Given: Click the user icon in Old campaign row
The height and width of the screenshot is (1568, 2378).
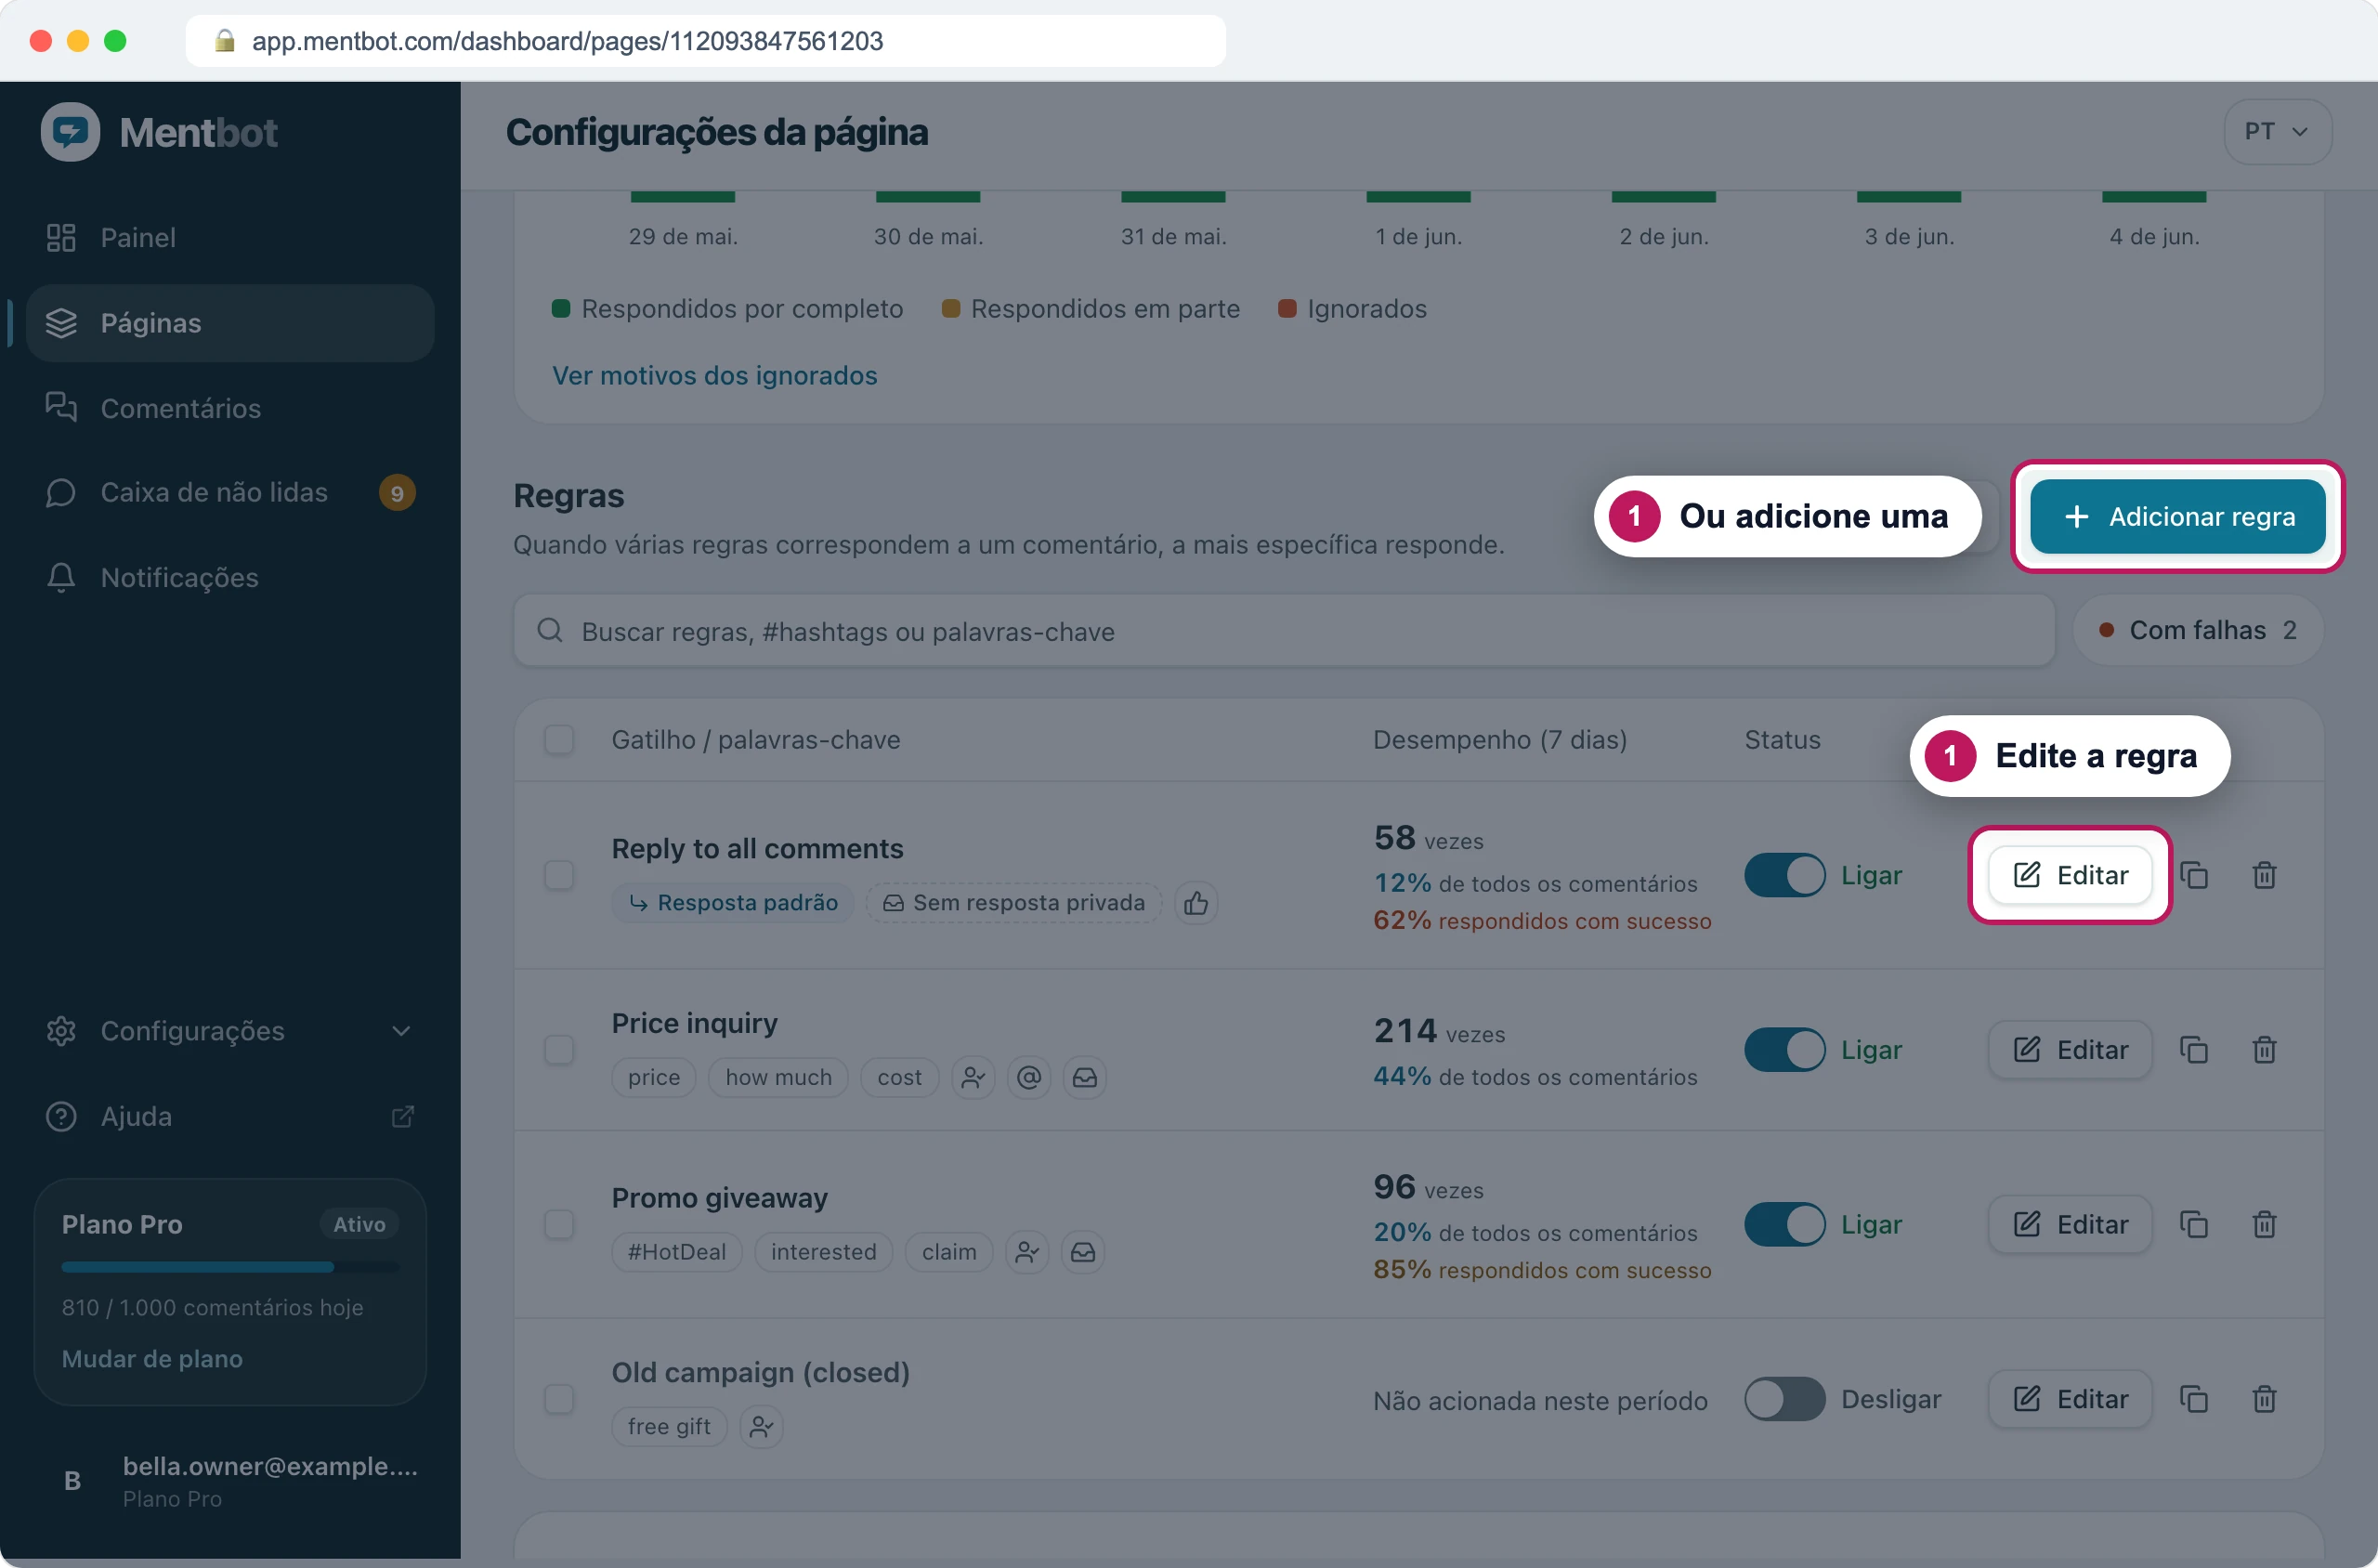Looking at the screenshot, I should pos(762,1426).
